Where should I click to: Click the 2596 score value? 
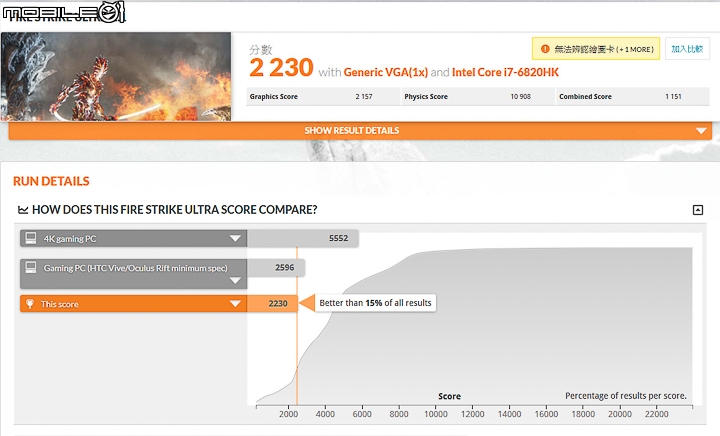point(285,268)
